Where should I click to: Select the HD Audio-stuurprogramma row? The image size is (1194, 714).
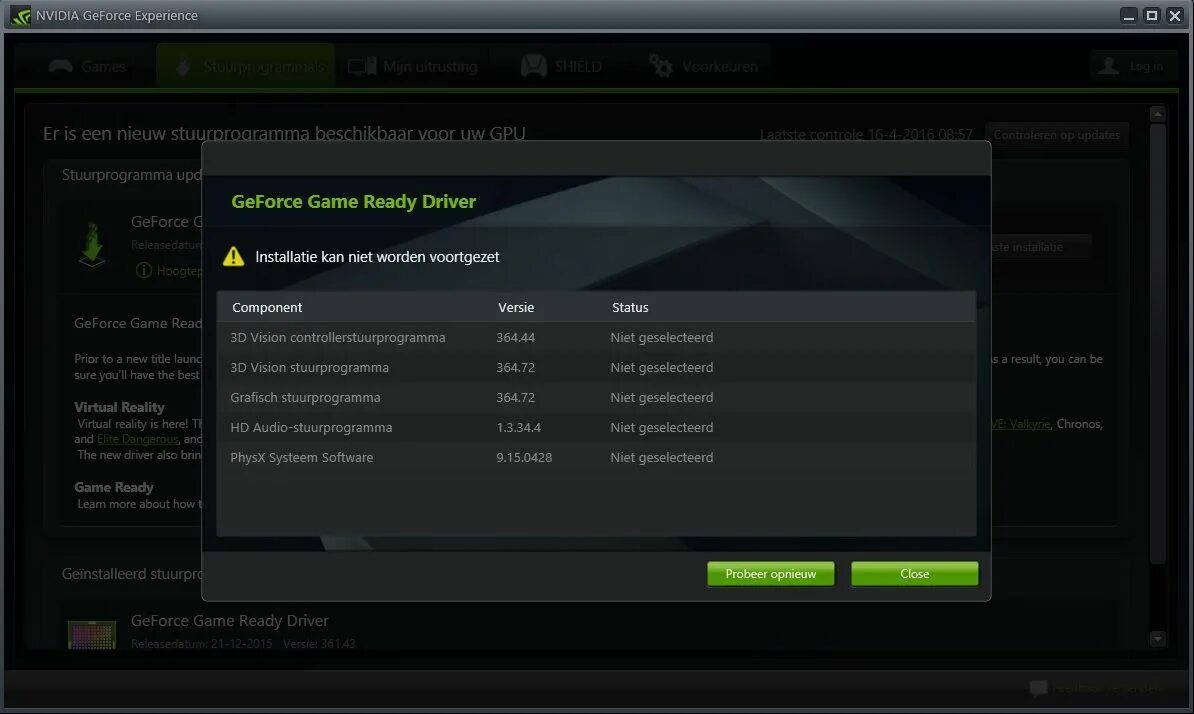click(x=596, y=427)
